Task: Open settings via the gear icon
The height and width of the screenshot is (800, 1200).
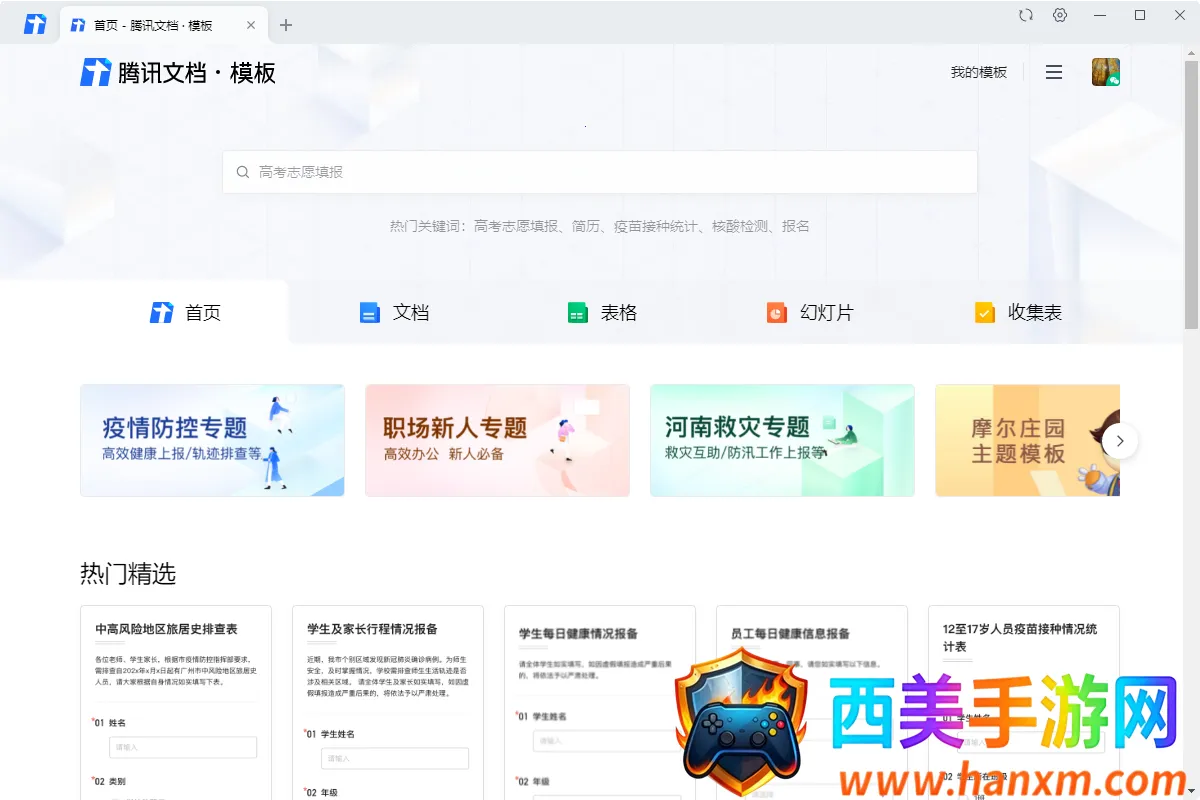Action: click(x=1060, y=15)
